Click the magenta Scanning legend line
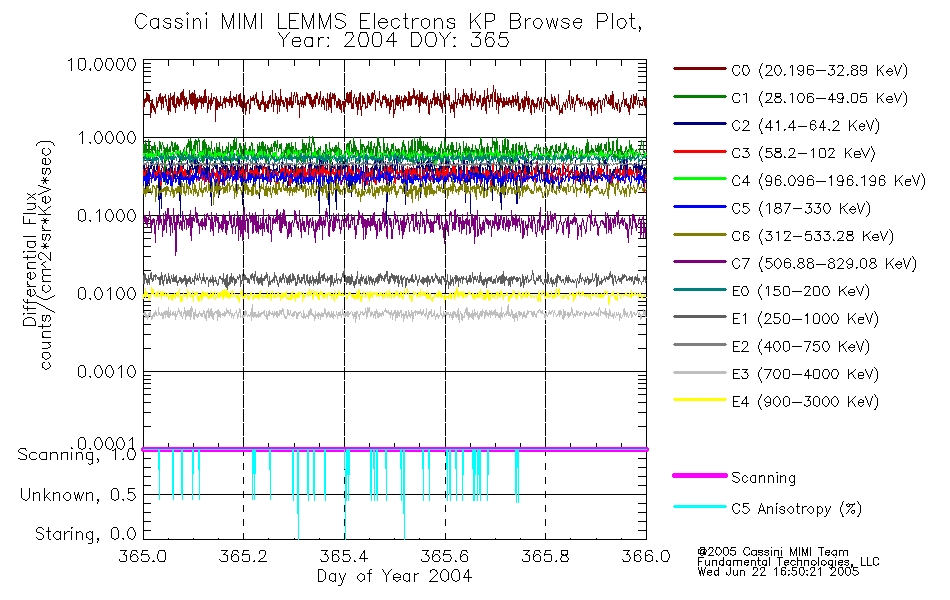 [699, 476]
